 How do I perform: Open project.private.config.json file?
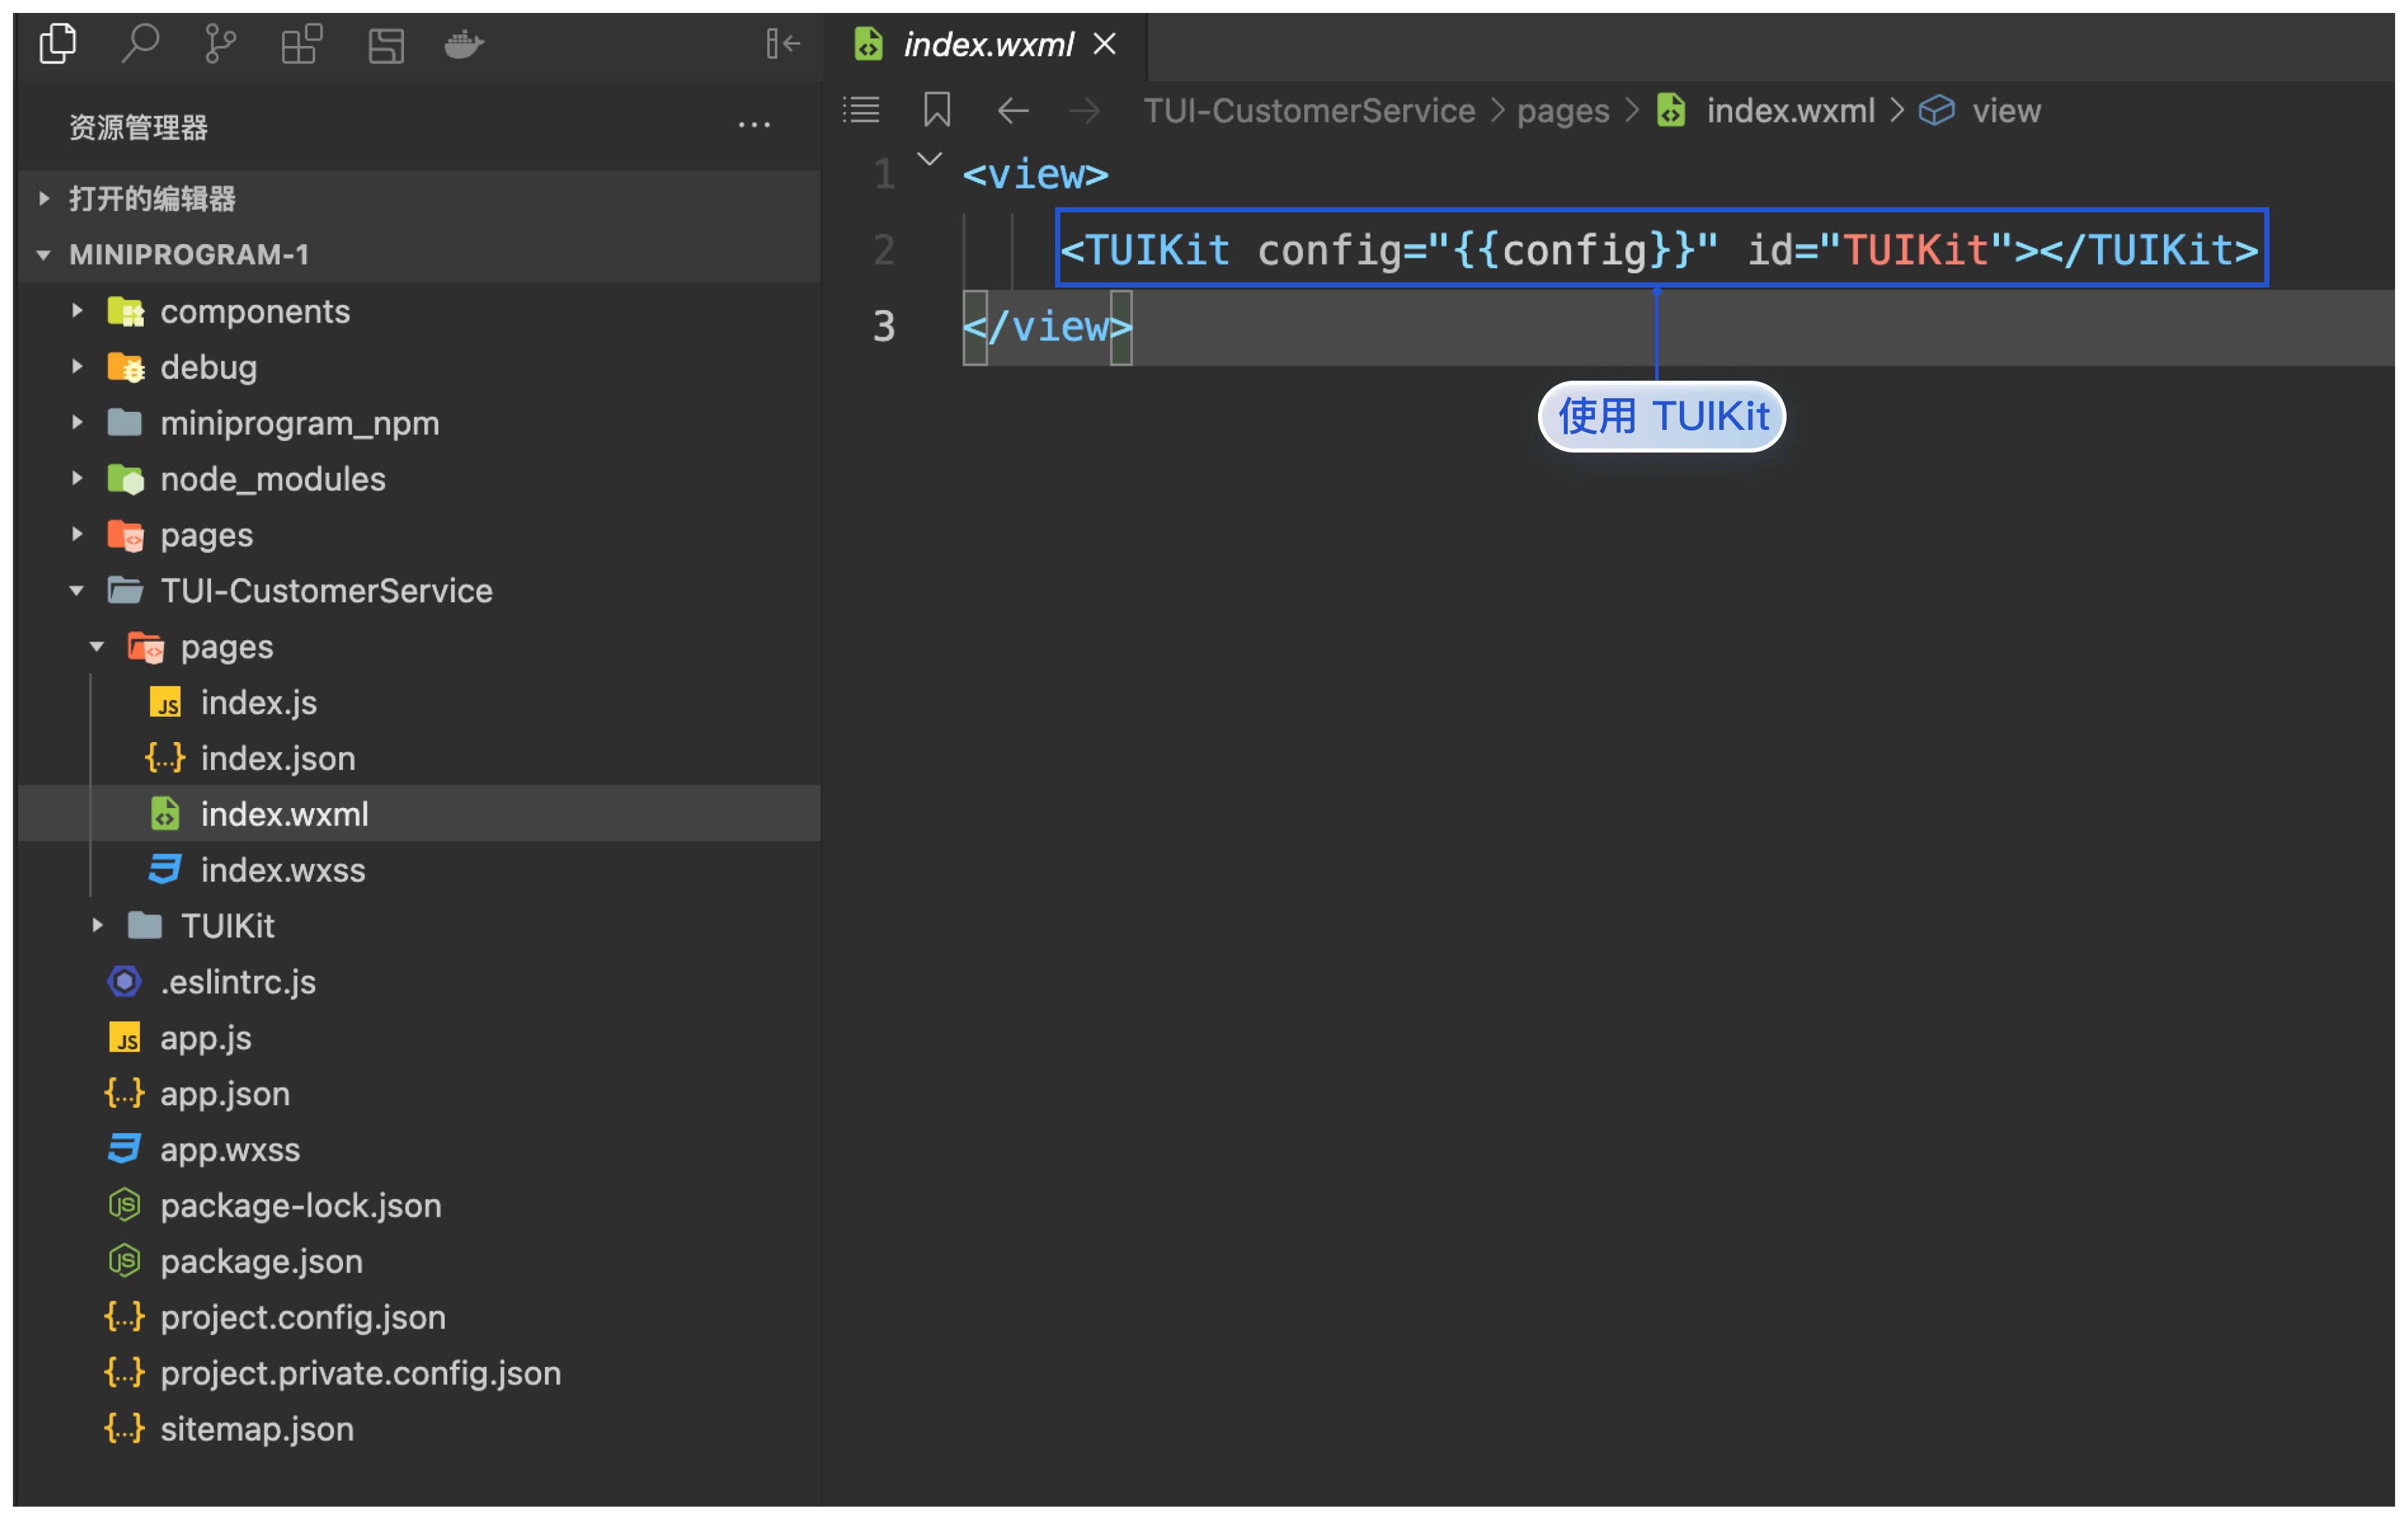coord(419,1373)
